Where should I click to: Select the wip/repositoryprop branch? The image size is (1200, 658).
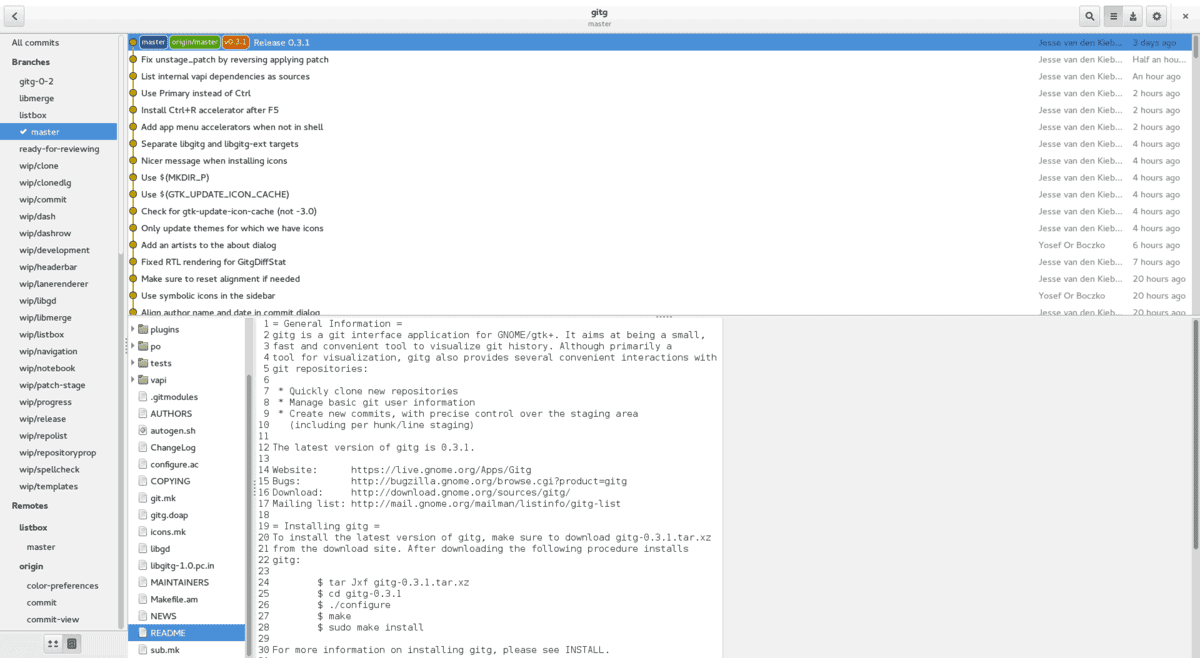click(58, 453)
